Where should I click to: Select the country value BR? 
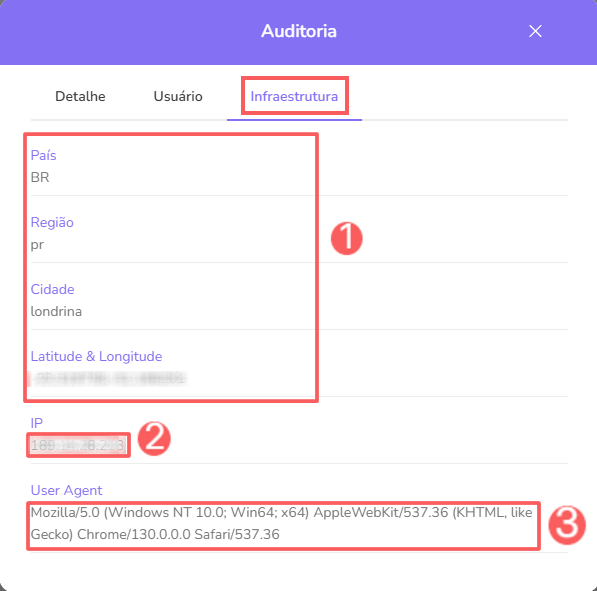tap(40, 177)
